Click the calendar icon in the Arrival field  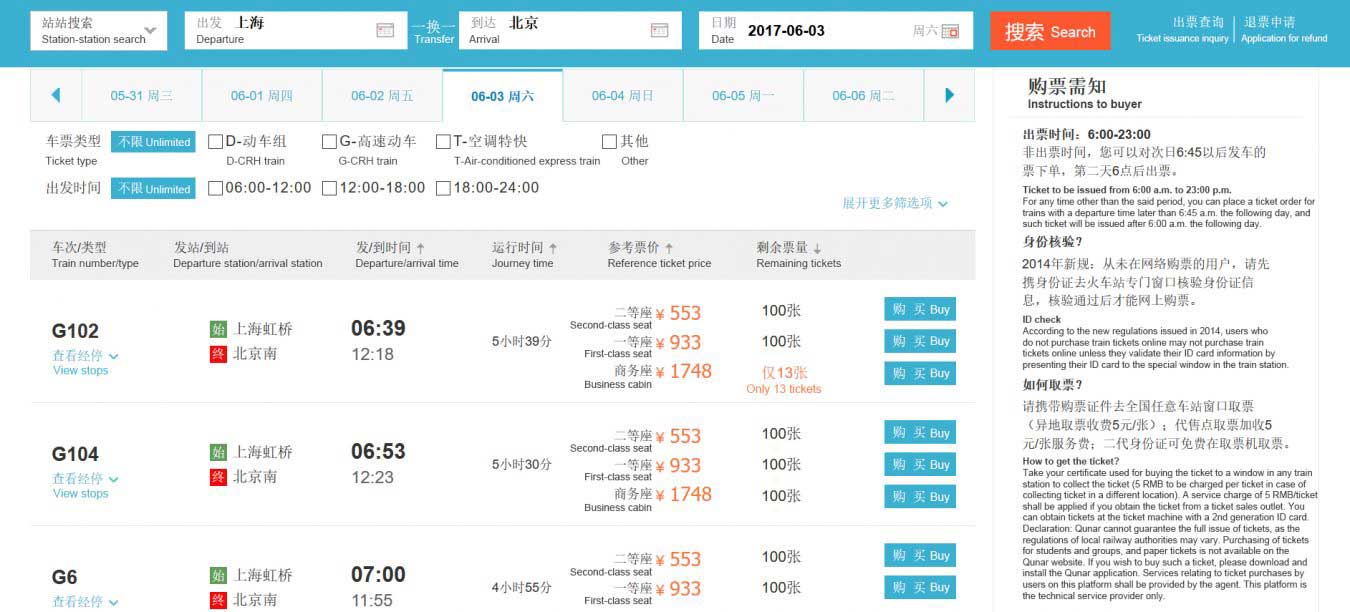coord(659,31)
